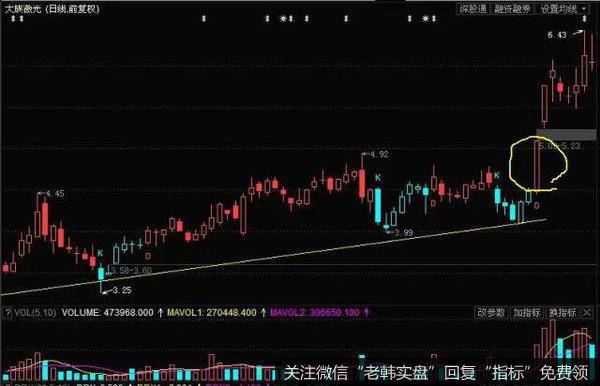Click the 3.58-3.60 gap price label
This screenshot has height=386, width=600.
click(x=131, y=270)
